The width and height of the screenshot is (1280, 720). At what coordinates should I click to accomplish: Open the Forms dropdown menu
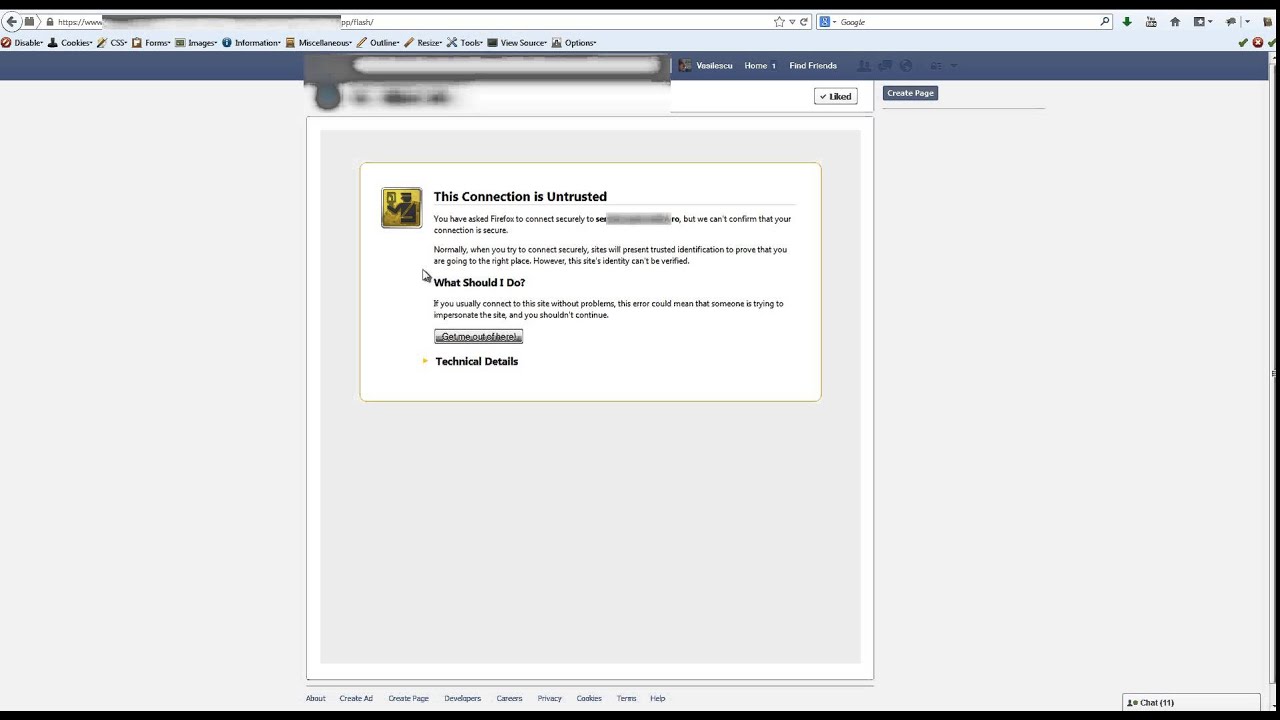coord(152,43)
